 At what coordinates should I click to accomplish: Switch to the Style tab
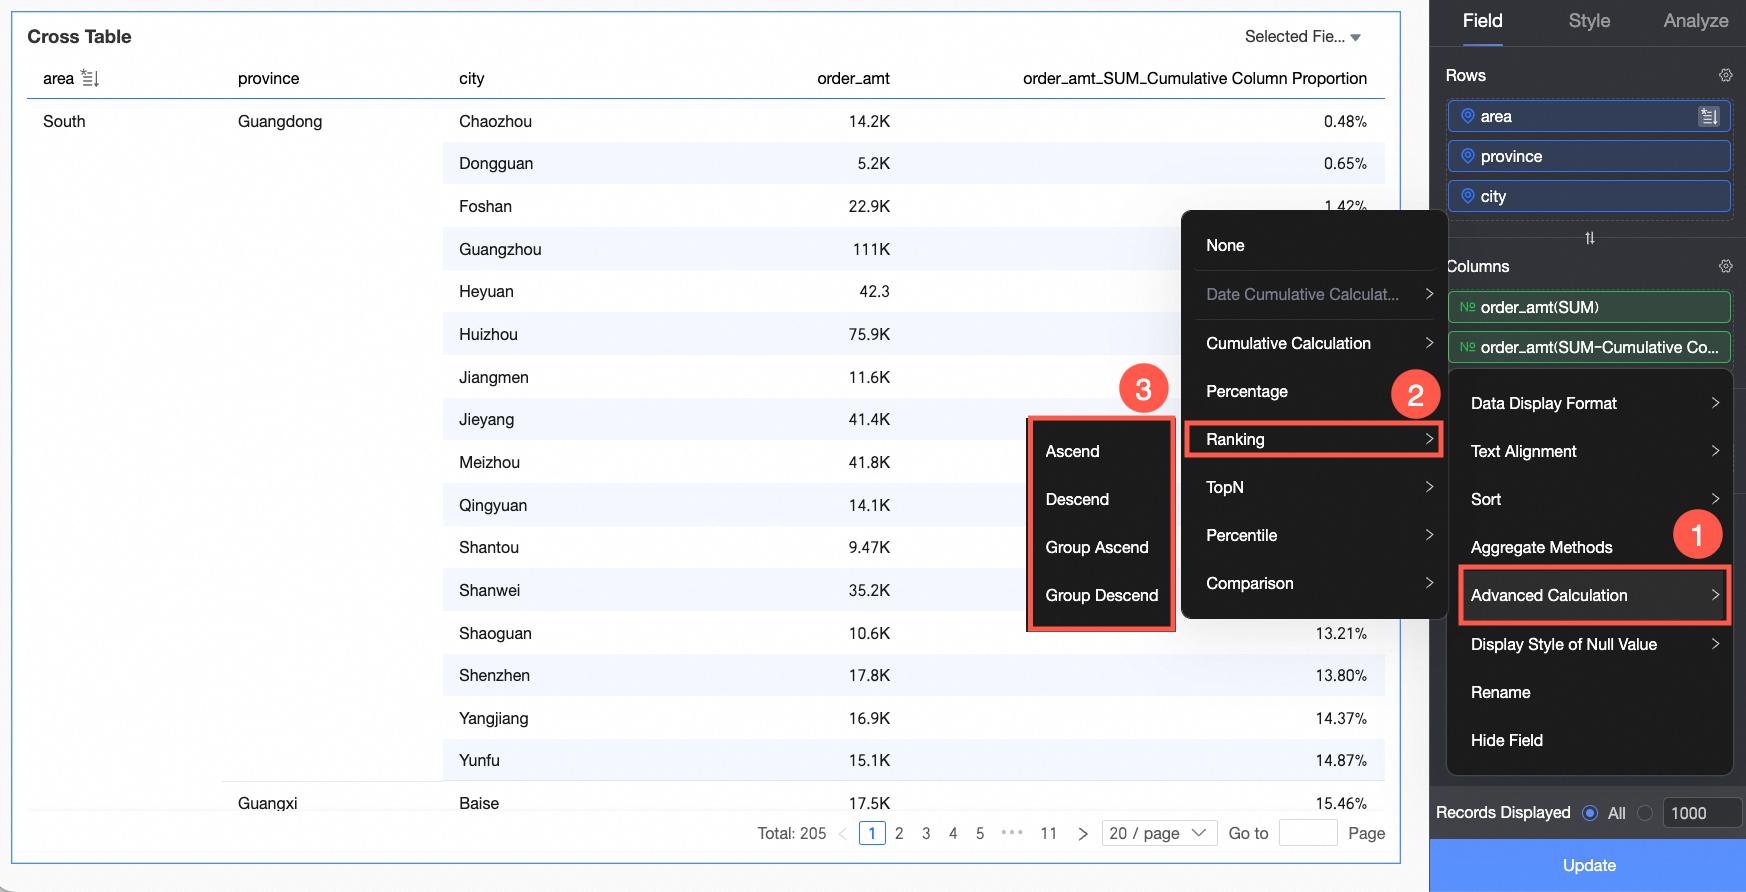[x=1589, y=21]
